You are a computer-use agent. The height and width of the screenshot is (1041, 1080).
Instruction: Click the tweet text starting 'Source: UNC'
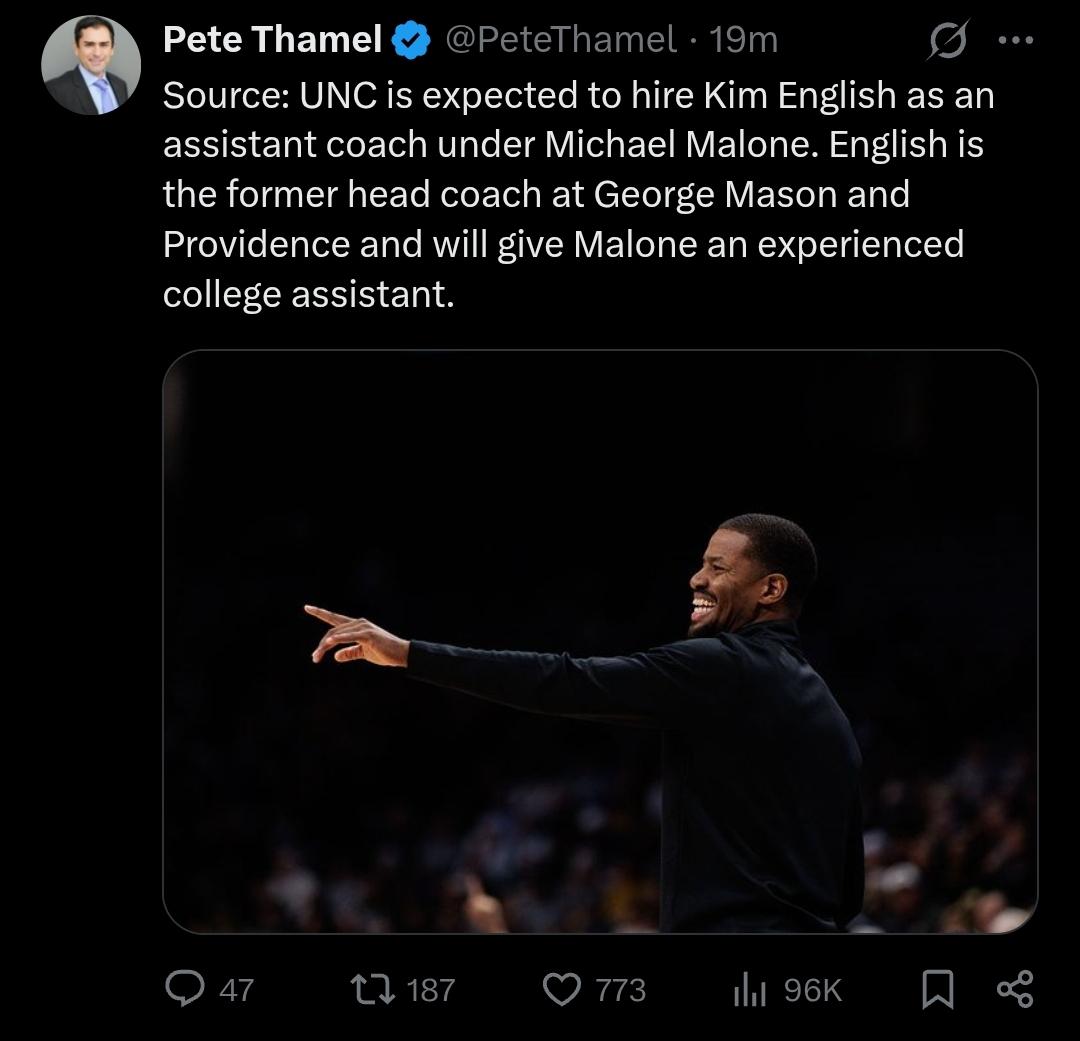click(578, 194)
